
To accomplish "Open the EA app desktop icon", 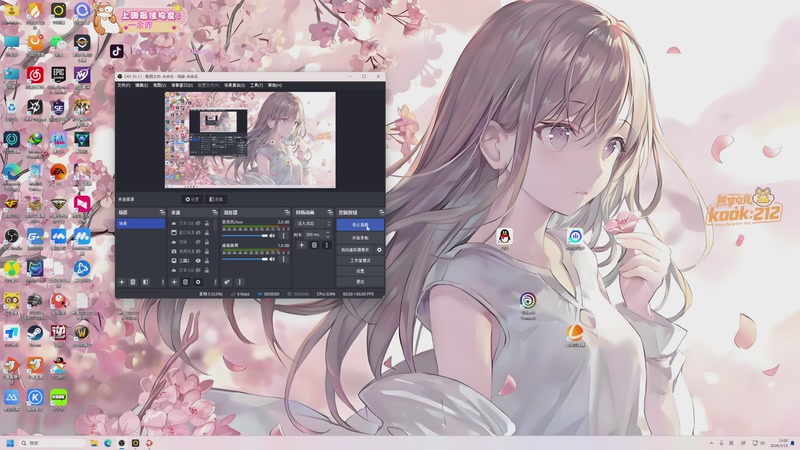I will [x=58, y=172].
